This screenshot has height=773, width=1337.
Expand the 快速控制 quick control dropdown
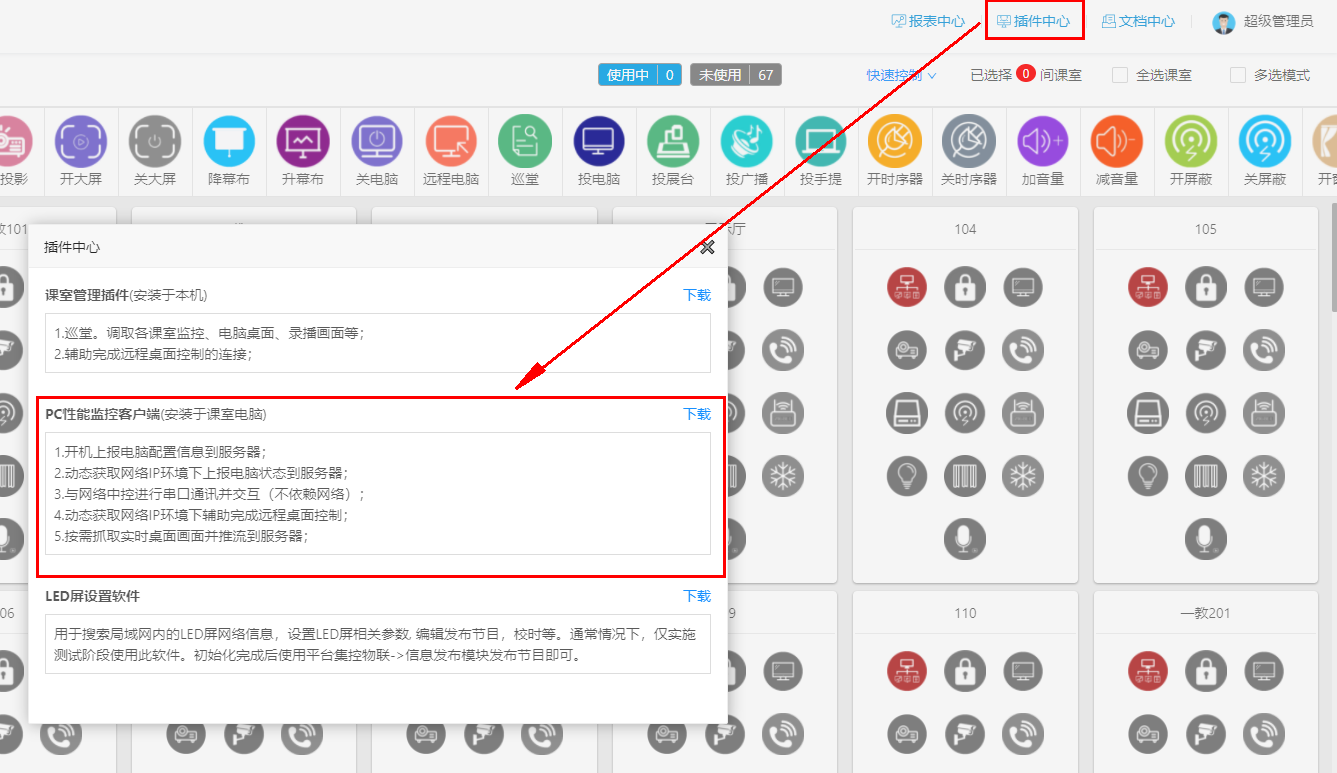point(901,75)
